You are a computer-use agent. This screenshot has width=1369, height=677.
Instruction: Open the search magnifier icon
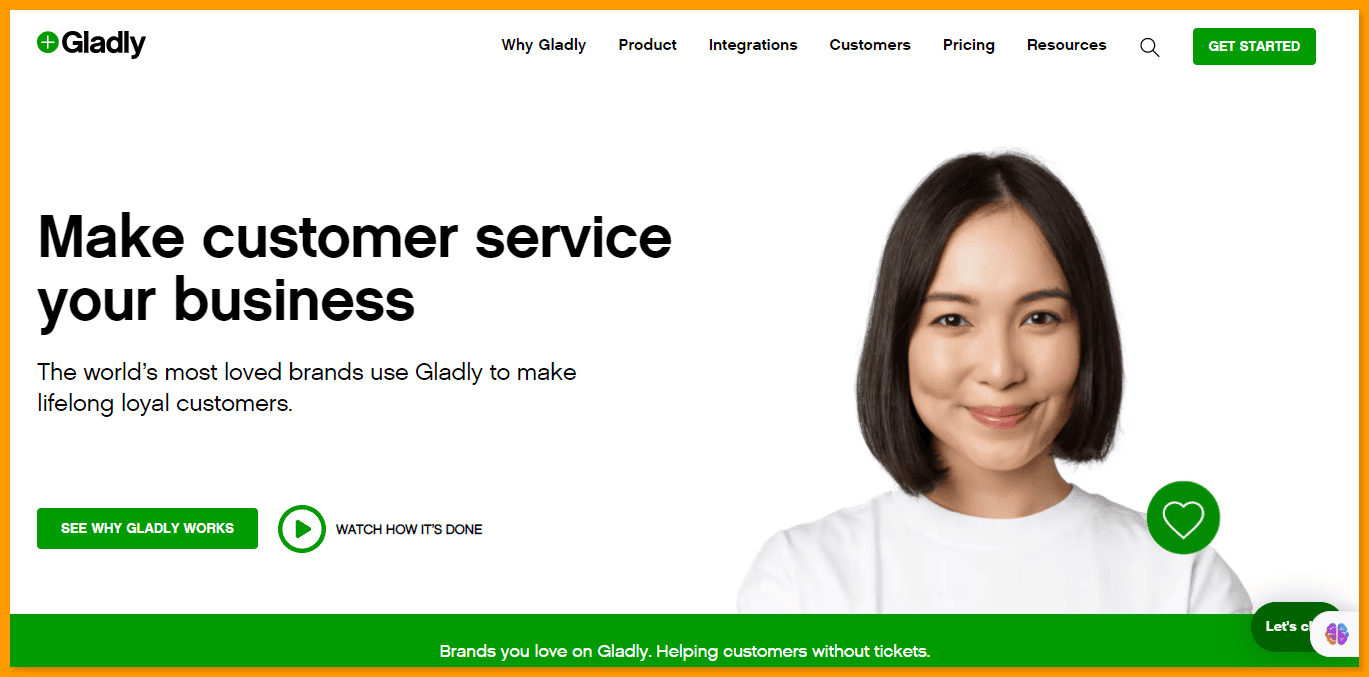pyautogui.click(x=1150, y=47)
